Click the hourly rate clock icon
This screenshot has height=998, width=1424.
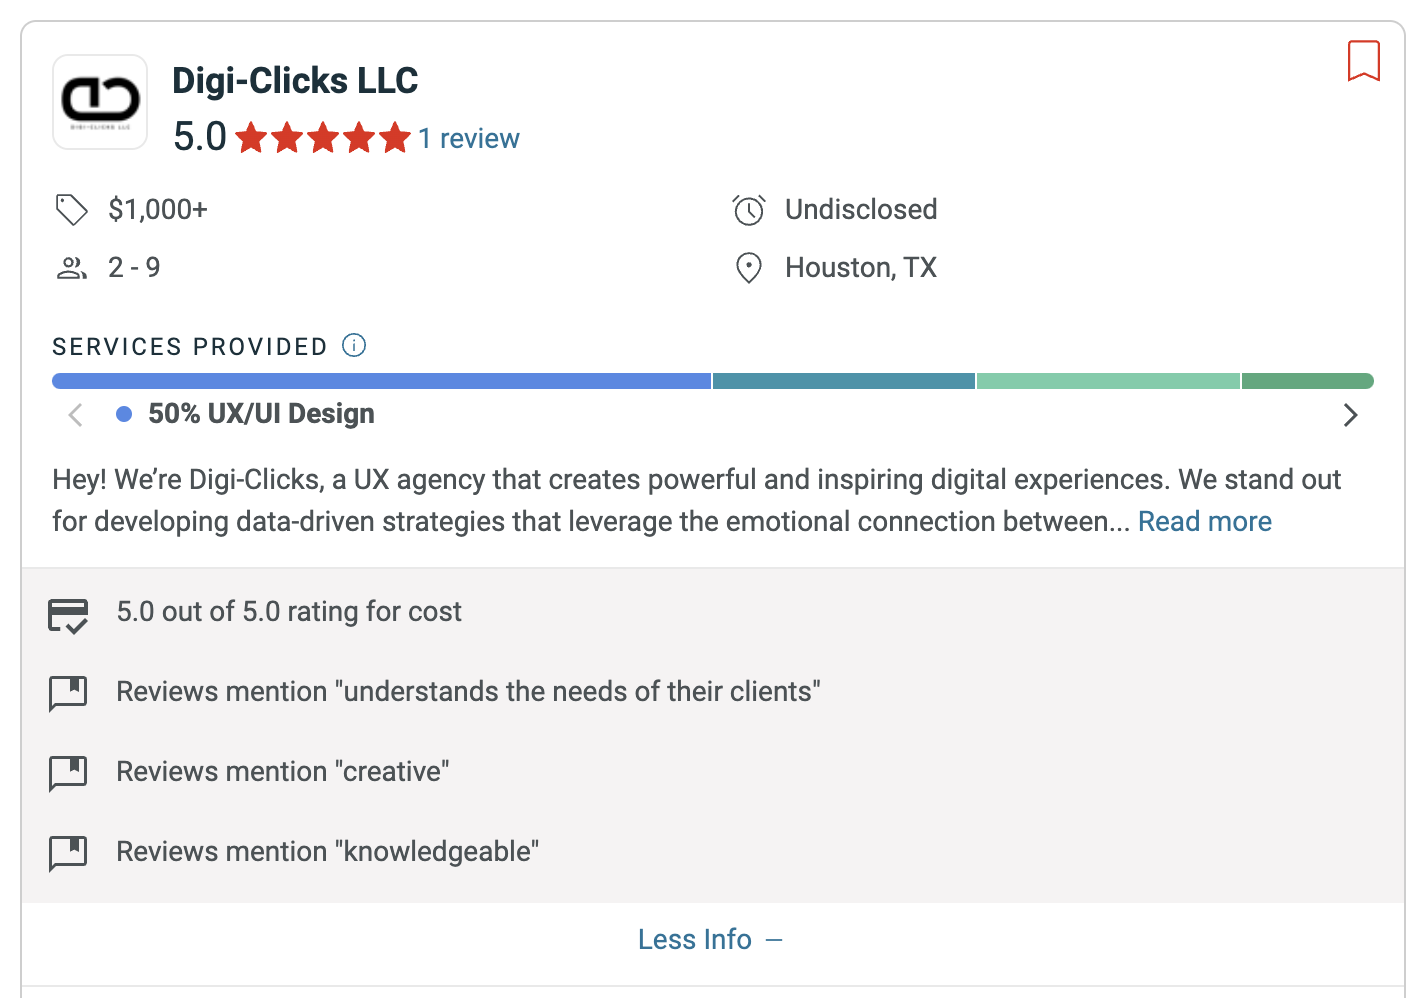pos(748,210)
